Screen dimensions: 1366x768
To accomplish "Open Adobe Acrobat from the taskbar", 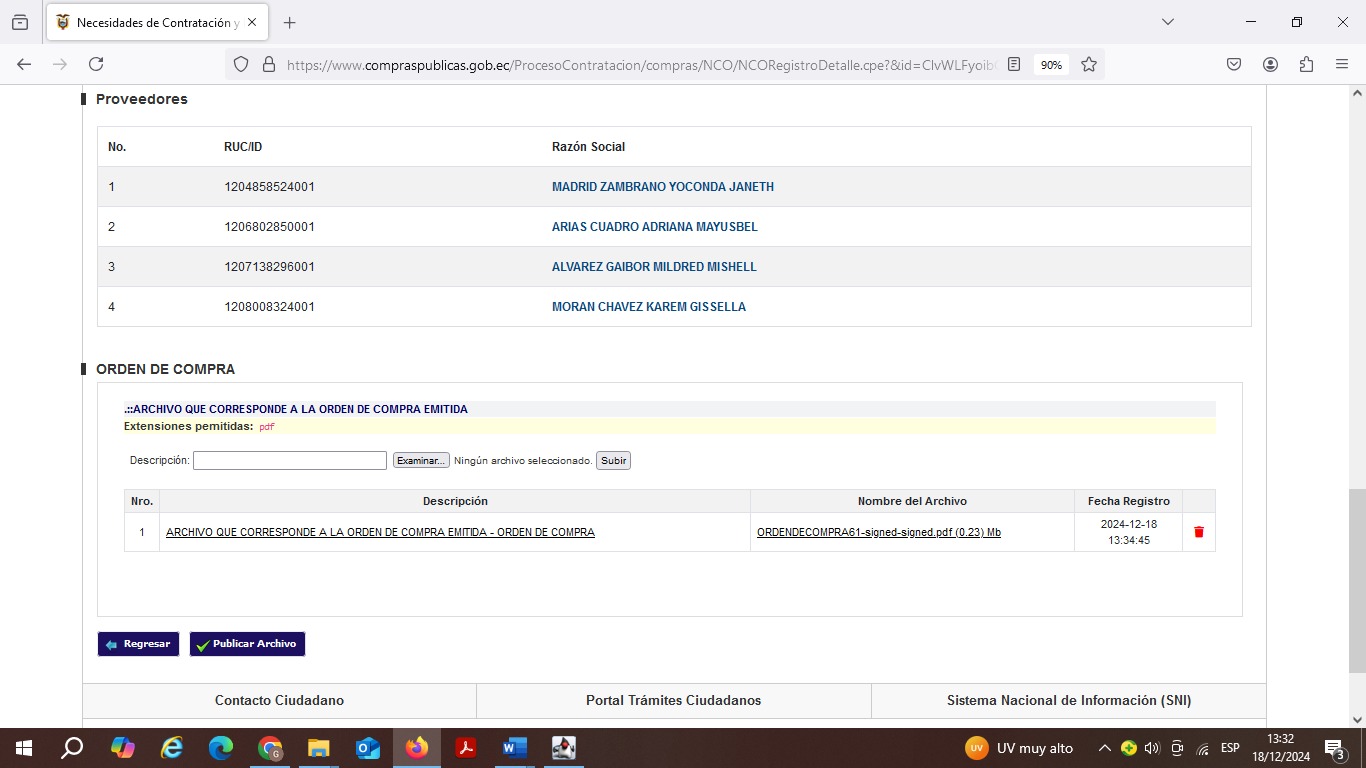I will click(x=466, y=748).
